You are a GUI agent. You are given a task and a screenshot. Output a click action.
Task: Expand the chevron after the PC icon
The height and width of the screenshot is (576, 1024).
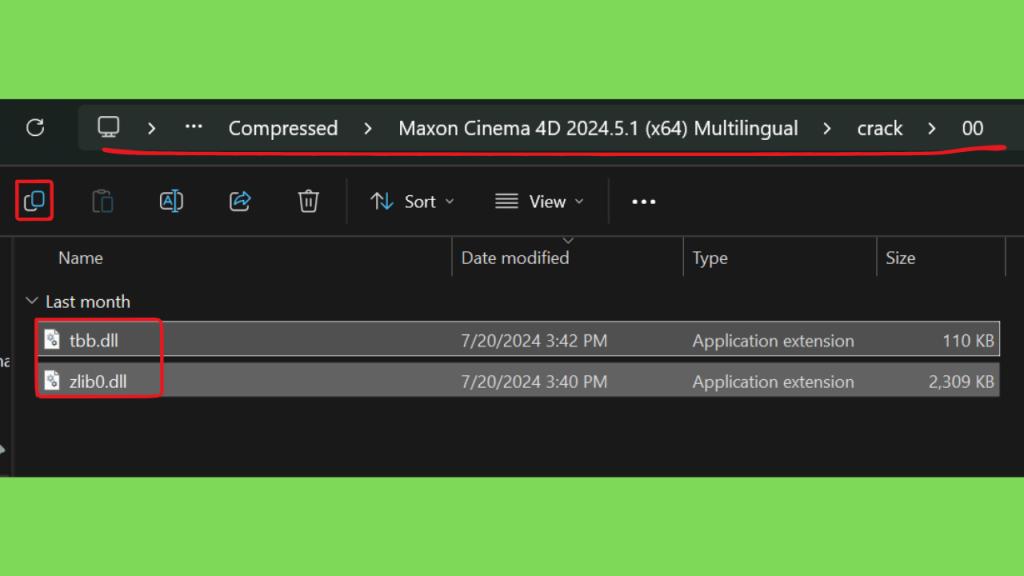coord(152,128)
